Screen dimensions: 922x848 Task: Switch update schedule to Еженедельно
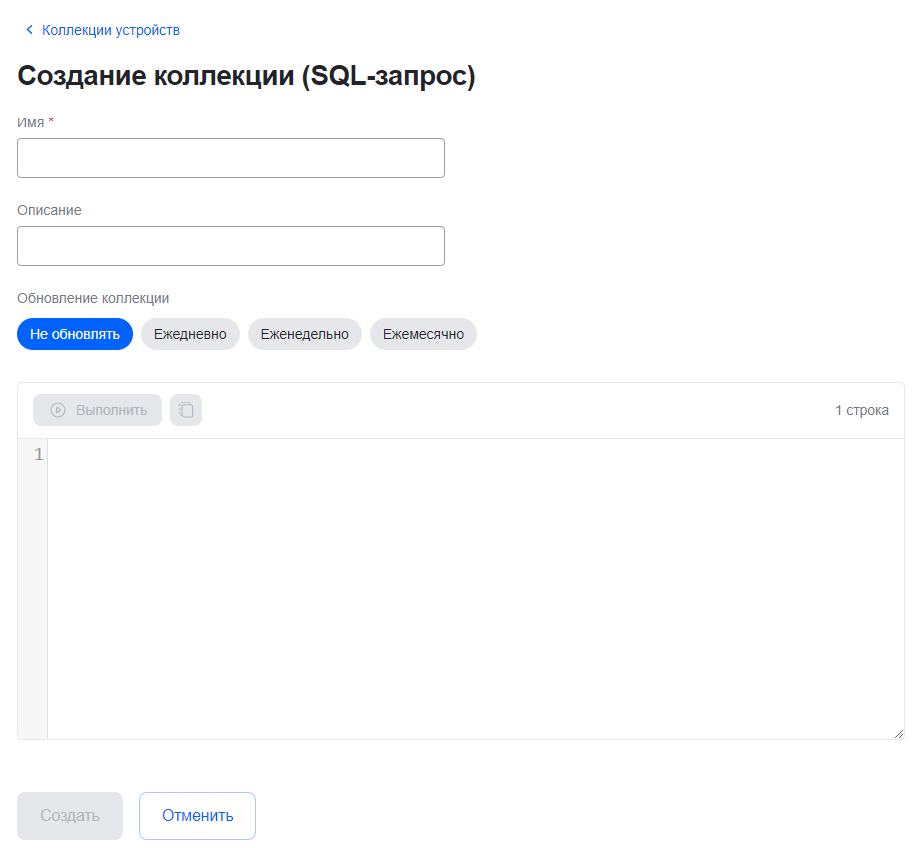point(305,334)
